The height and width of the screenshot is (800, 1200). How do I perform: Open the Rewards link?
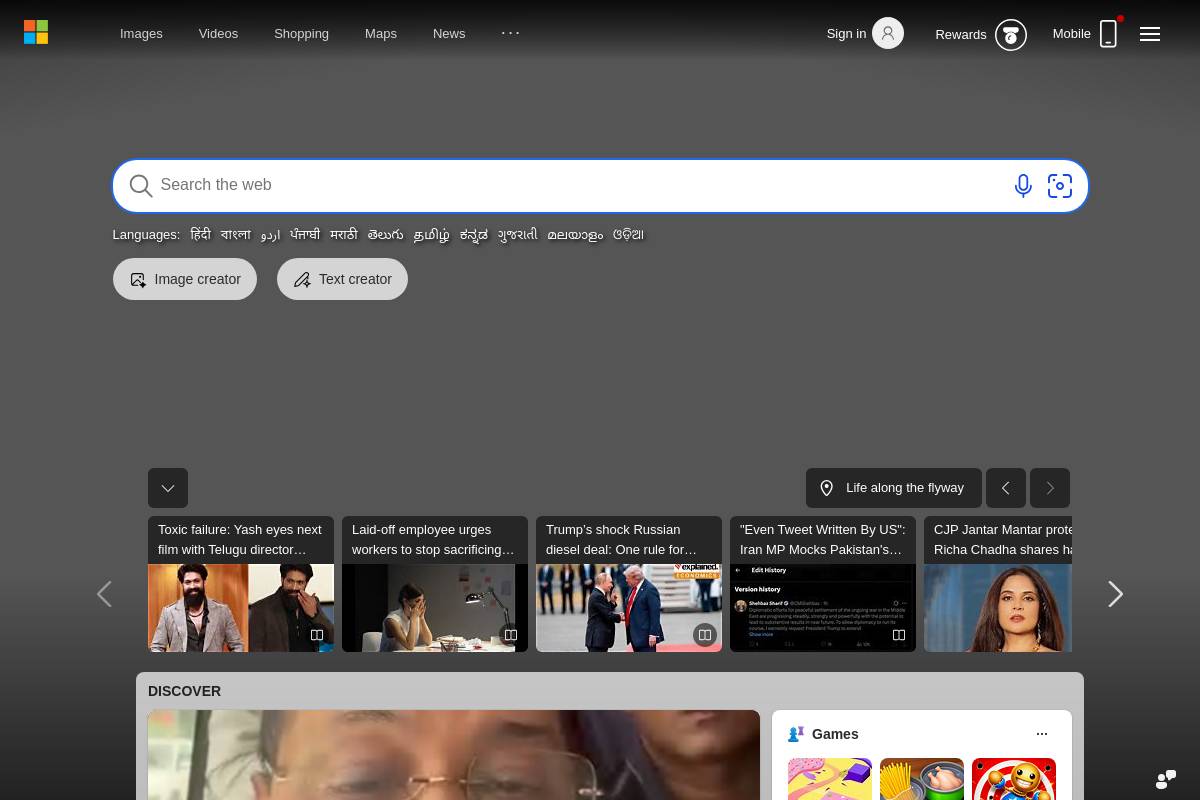tap(961, 34)
